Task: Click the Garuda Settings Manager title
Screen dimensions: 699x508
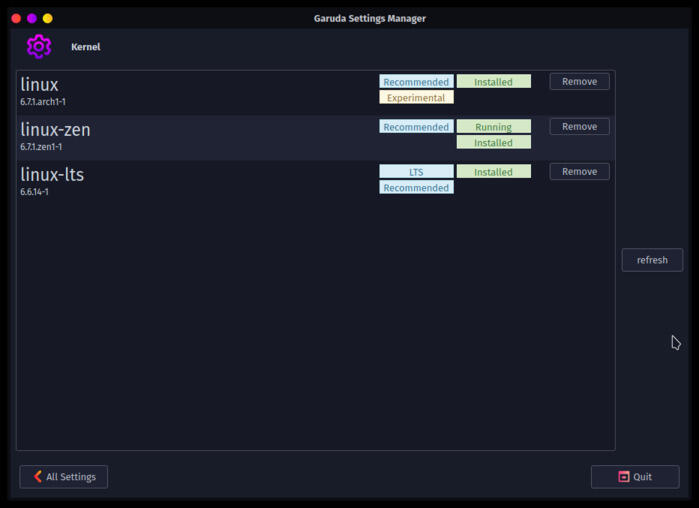Action: (x=370, y=19)
